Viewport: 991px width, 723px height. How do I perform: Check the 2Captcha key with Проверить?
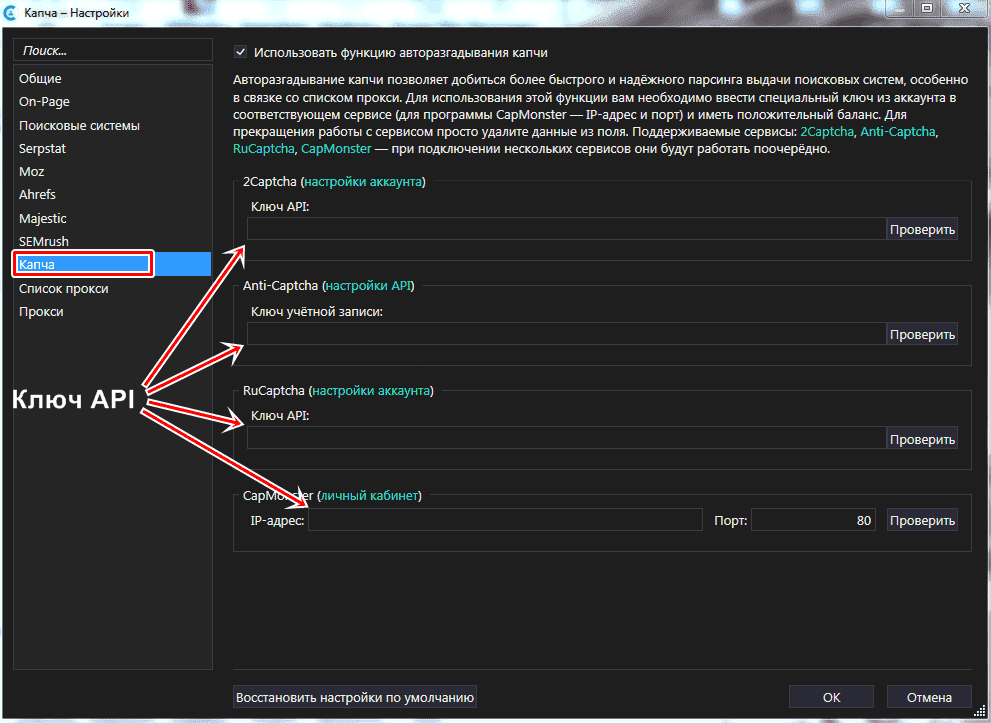[922, 229]
